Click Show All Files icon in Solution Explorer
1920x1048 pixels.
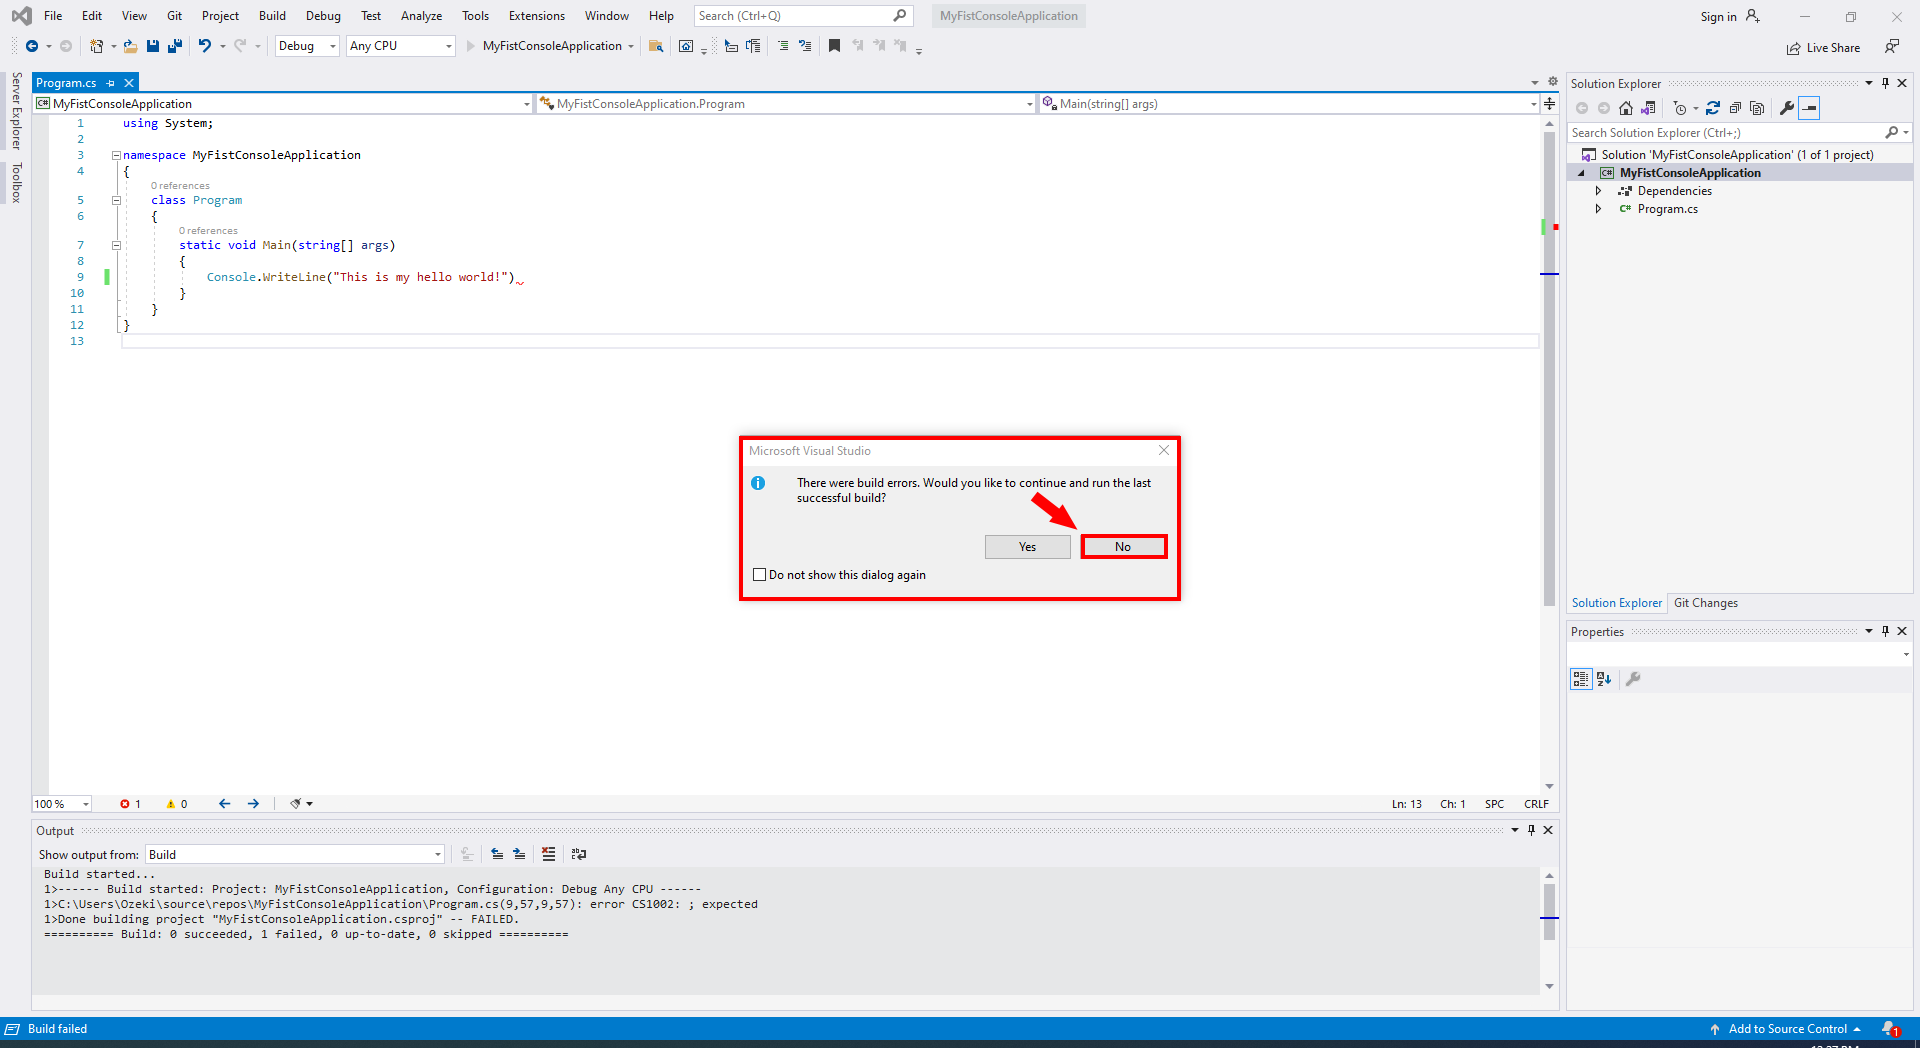[x=1757, y=108]
